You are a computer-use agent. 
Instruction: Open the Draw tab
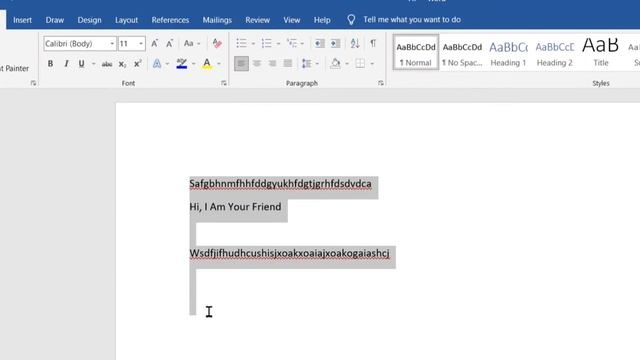pos(55,20)
